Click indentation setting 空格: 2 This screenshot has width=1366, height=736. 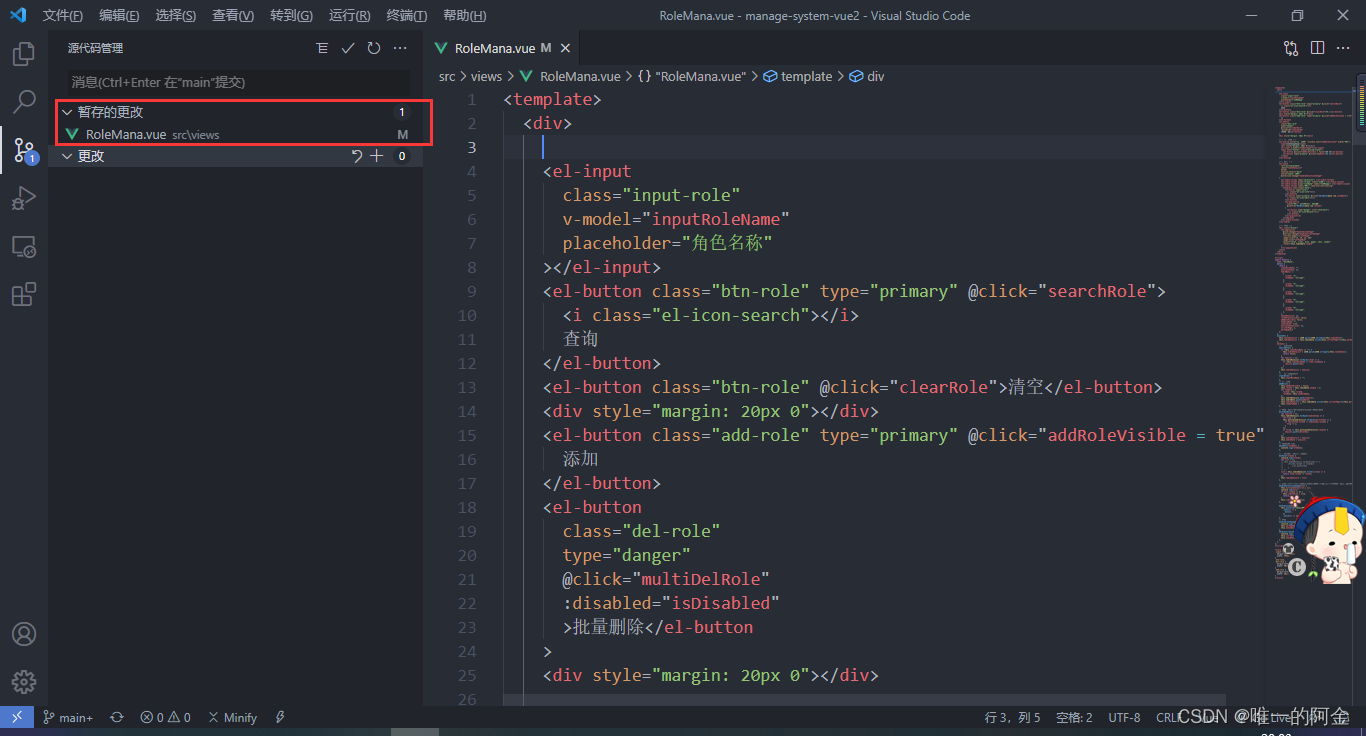[x=1074, y=717]
